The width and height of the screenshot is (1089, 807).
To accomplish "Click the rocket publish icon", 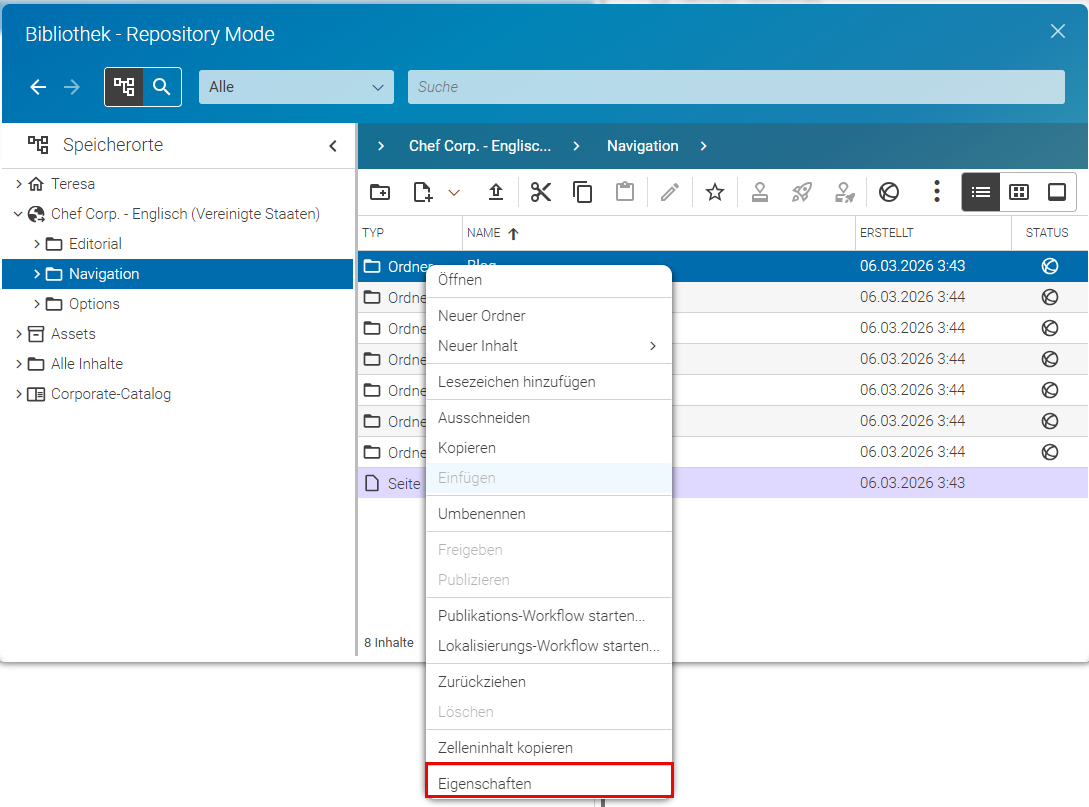I will click(x=801, y=192).
